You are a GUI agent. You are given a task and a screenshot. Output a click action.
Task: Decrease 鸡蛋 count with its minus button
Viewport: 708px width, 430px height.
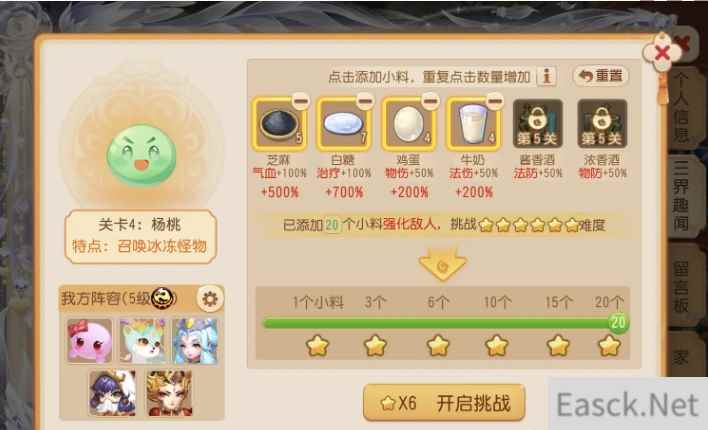[430, 100]
